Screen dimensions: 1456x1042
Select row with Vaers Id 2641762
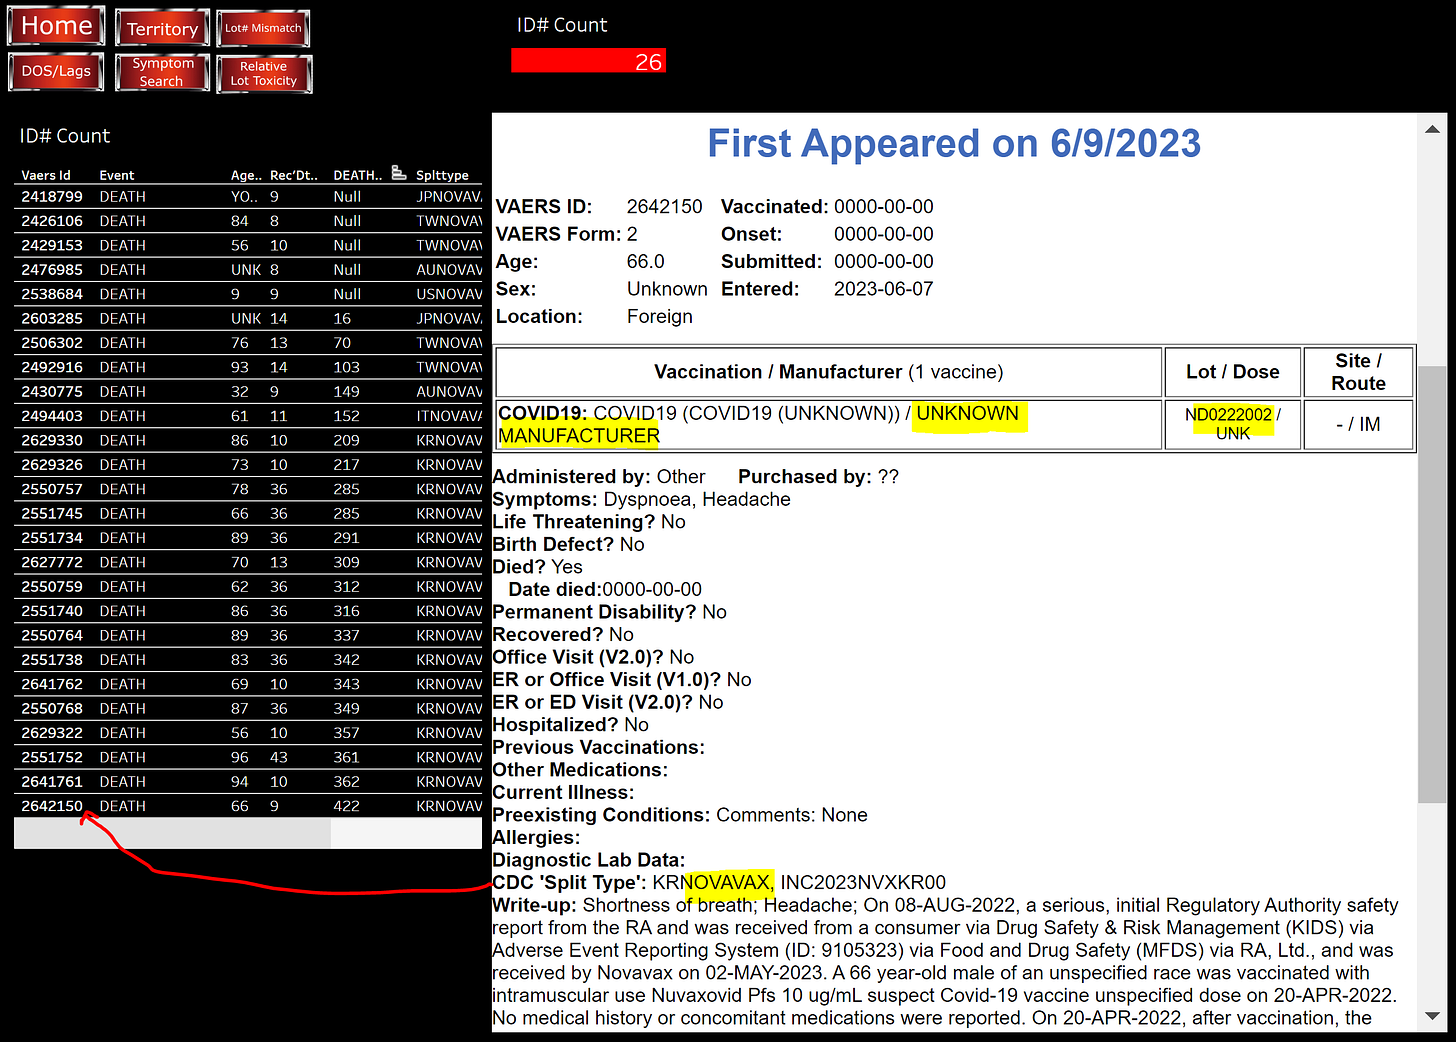[x=248, y=684]
